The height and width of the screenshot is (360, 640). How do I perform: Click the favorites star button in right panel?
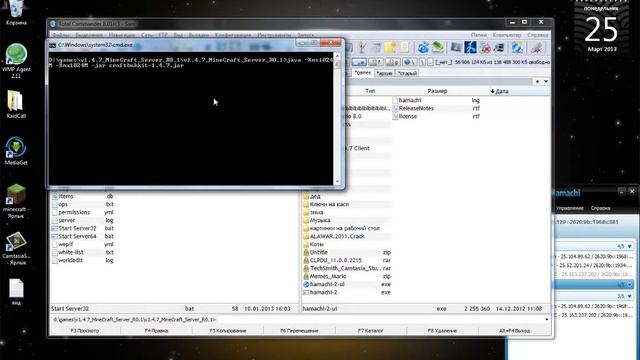[538, 82]
